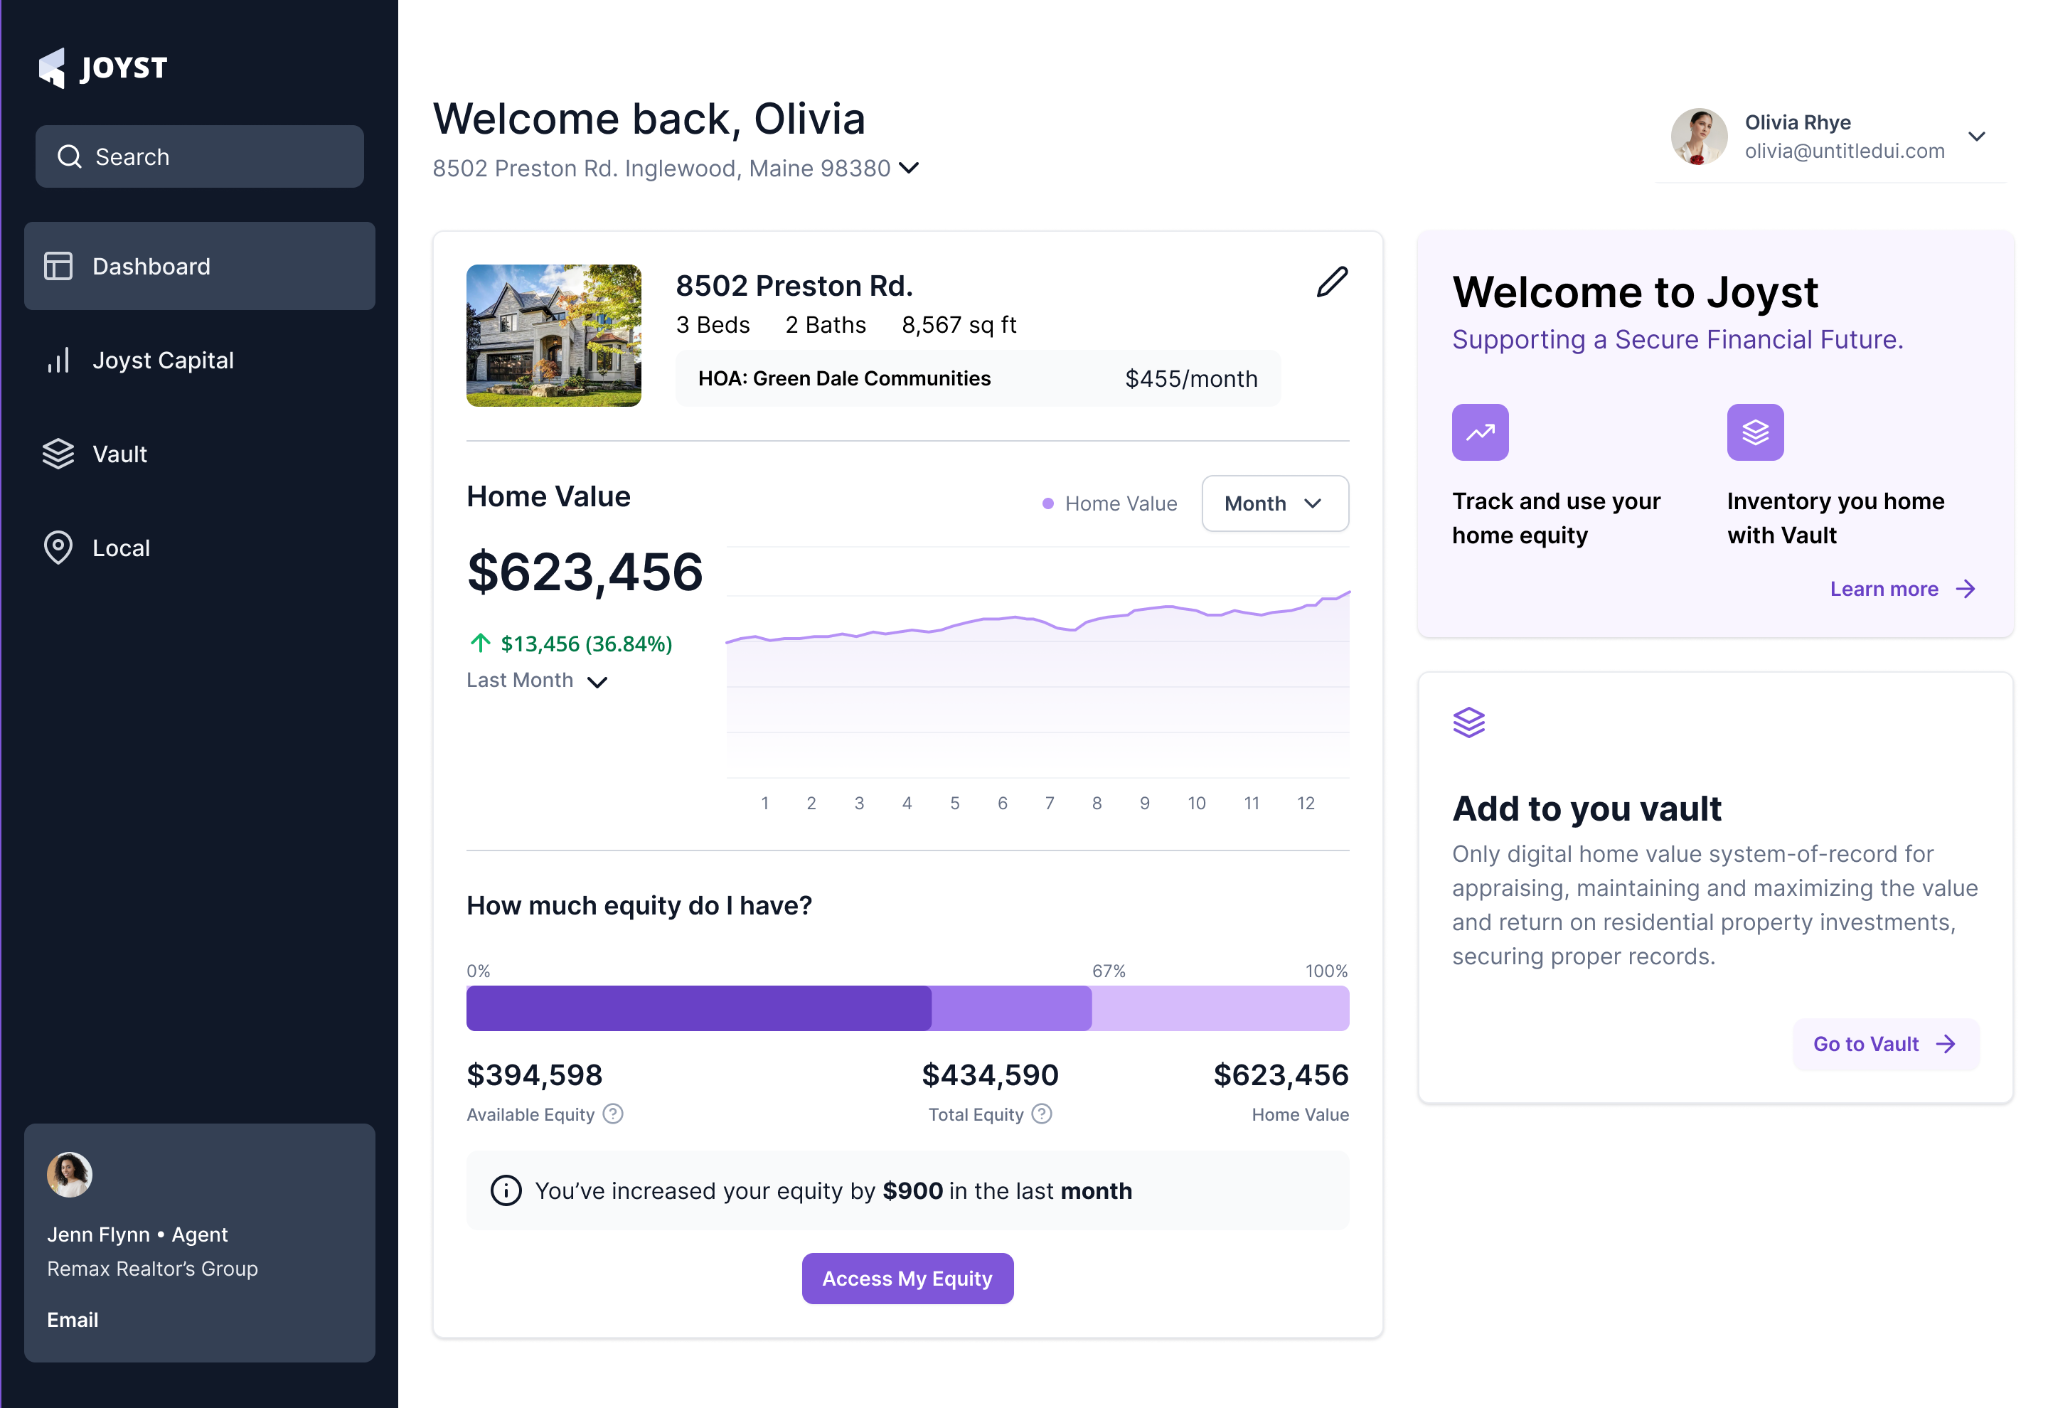Click the Local navigation icon
The width and height of the screenshot is (2048, 1408).
pos(58,548)
